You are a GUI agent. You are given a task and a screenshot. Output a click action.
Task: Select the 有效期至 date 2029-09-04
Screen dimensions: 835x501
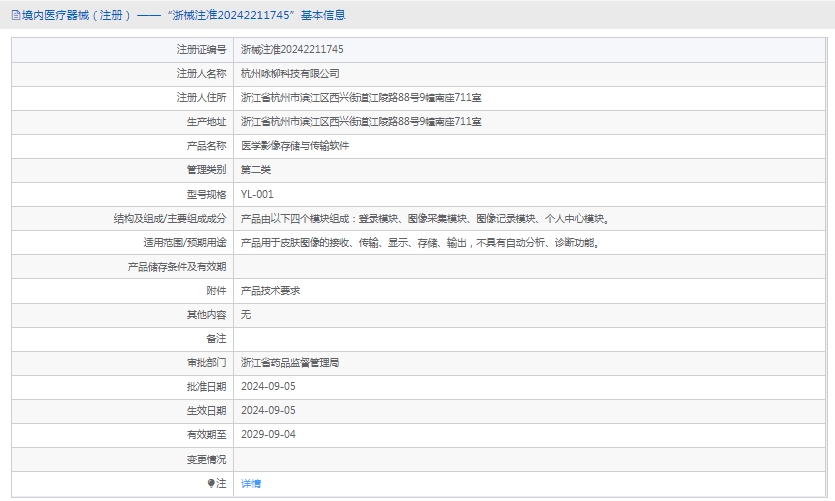click(x=268, y=434)
